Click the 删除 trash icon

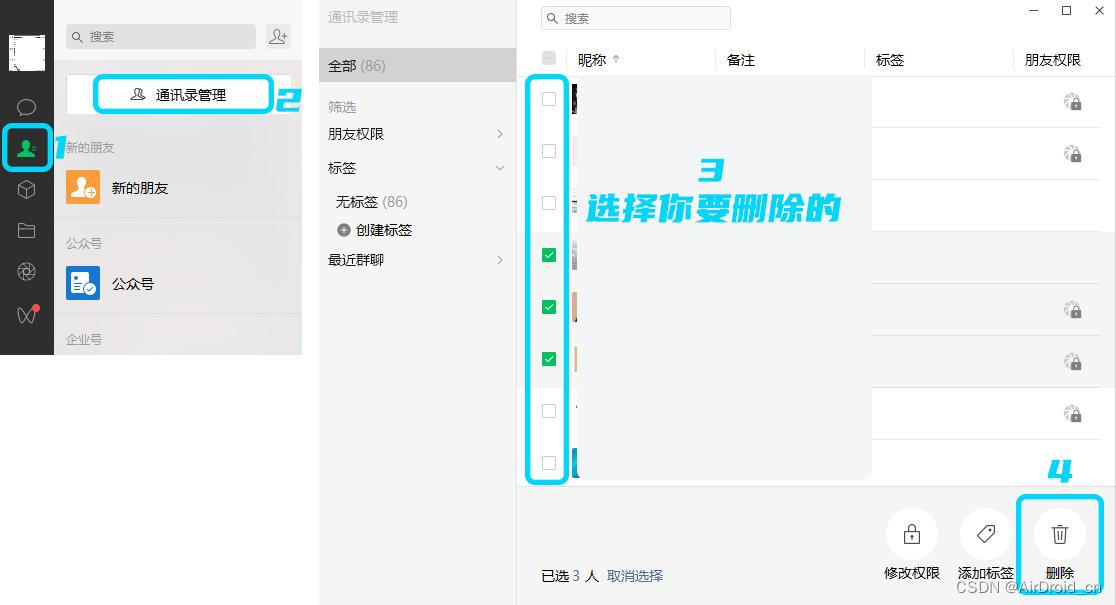point(1060,534)
